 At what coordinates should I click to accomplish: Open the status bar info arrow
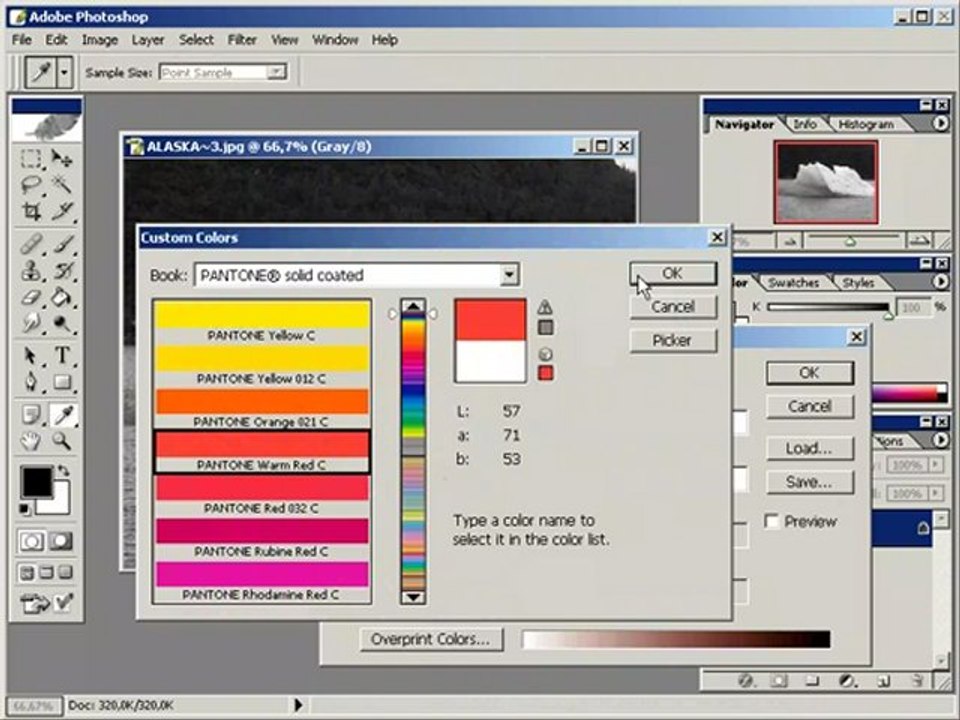[x=298, y=705]
